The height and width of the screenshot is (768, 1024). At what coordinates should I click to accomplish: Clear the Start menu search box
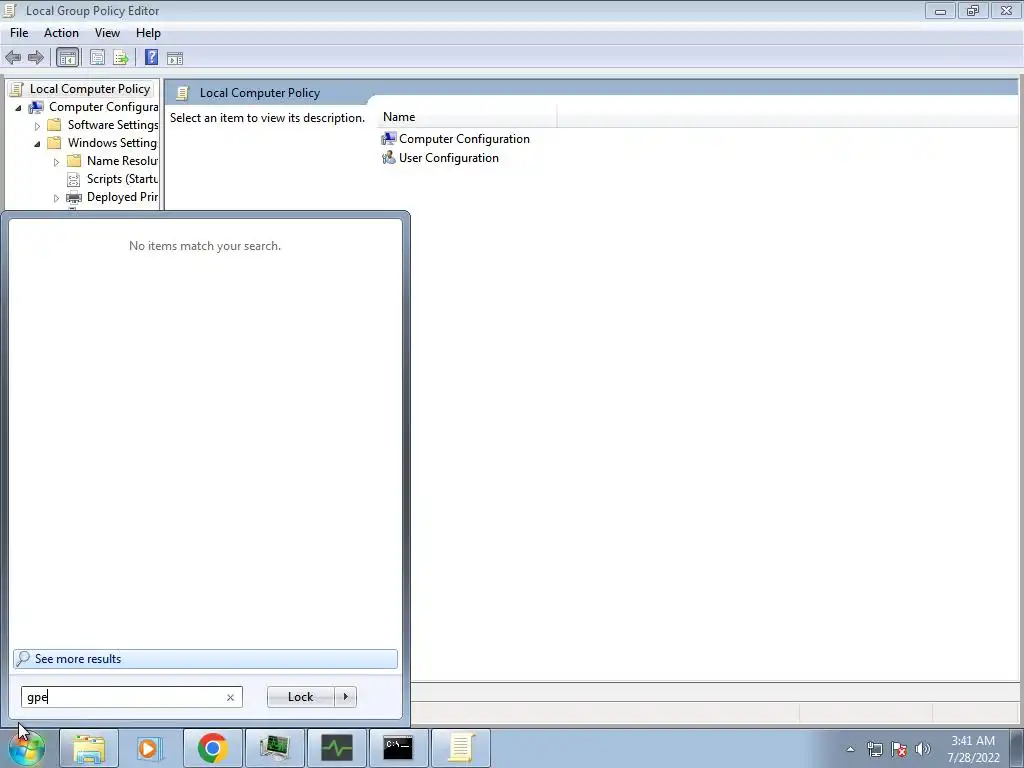[230, 697]
